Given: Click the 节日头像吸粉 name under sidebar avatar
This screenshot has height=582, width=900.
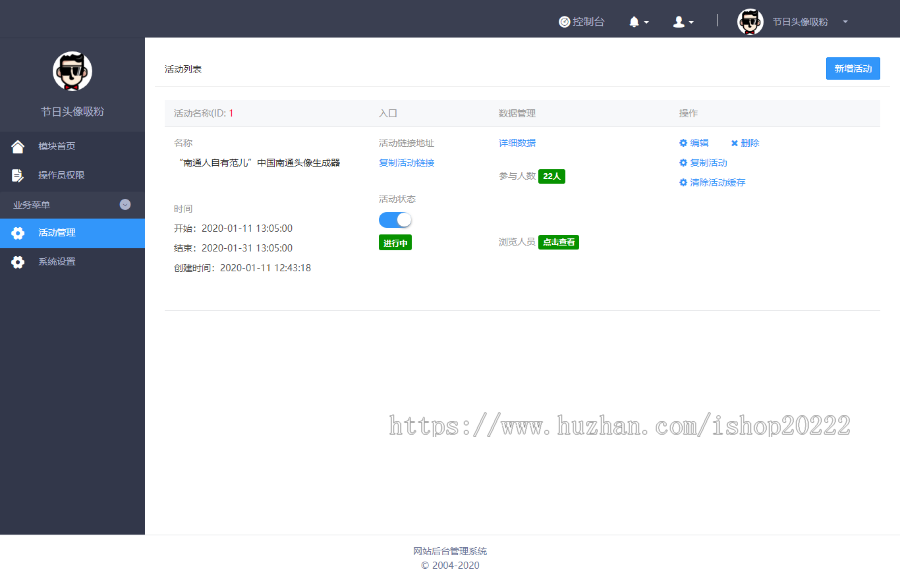Looking at the screenshot, I should click(72, 111).
